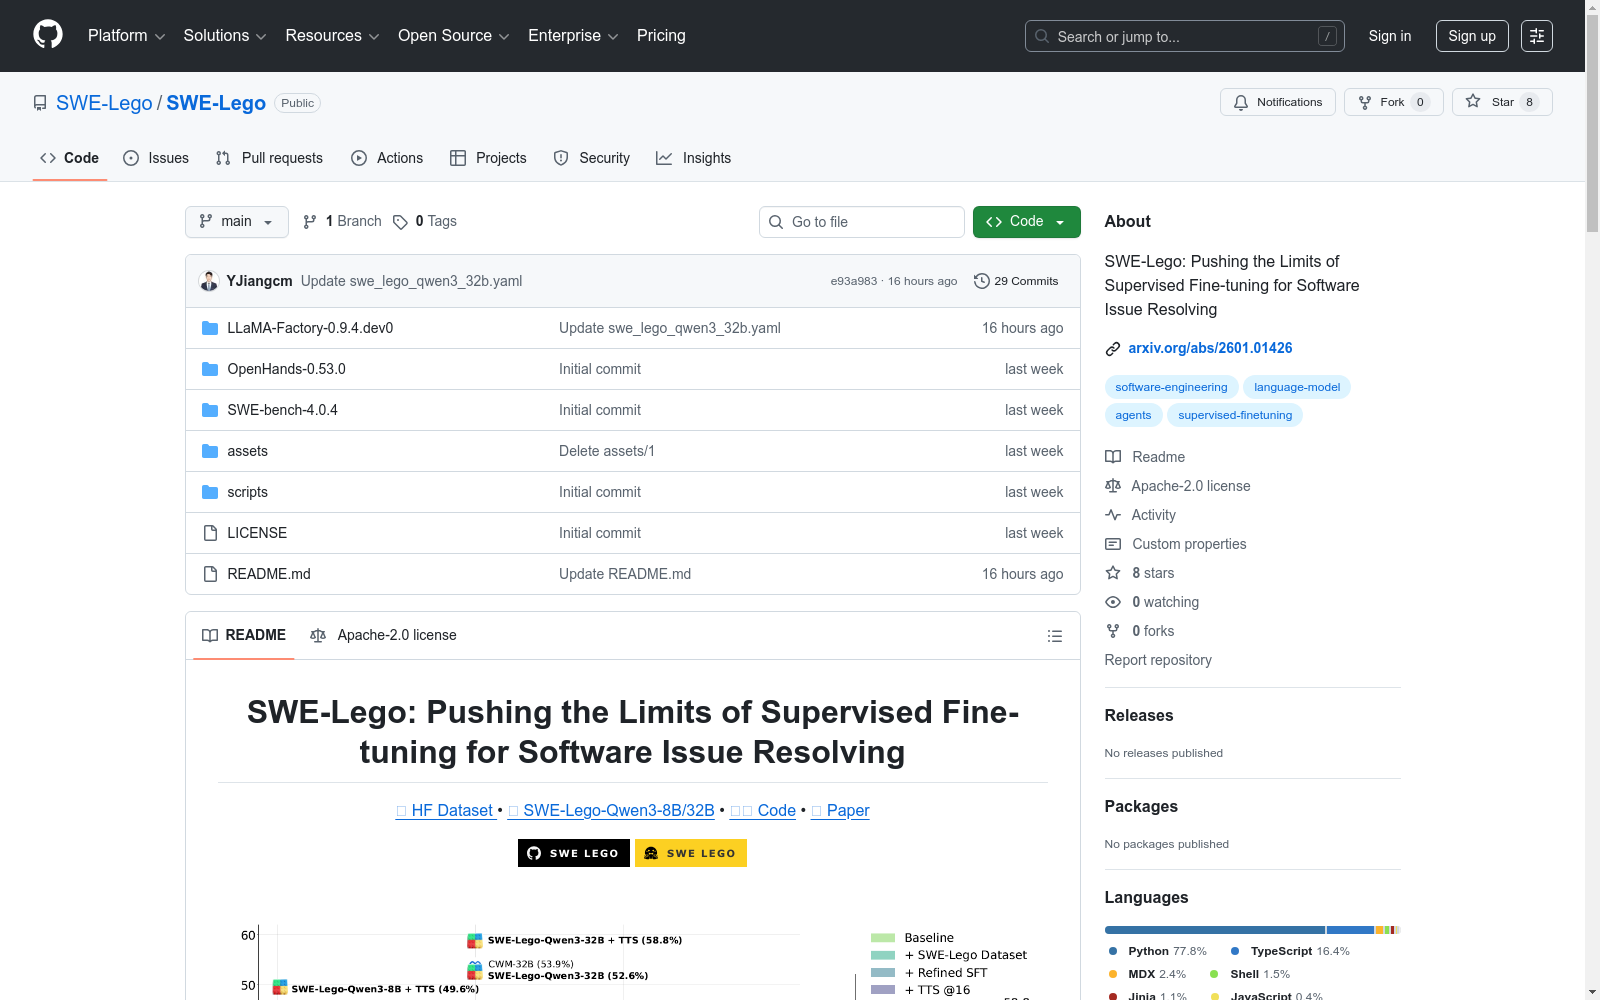Screen dimensions: 1600x1000
Task: Focus the Go to file search box
Action: click(862, 222)
